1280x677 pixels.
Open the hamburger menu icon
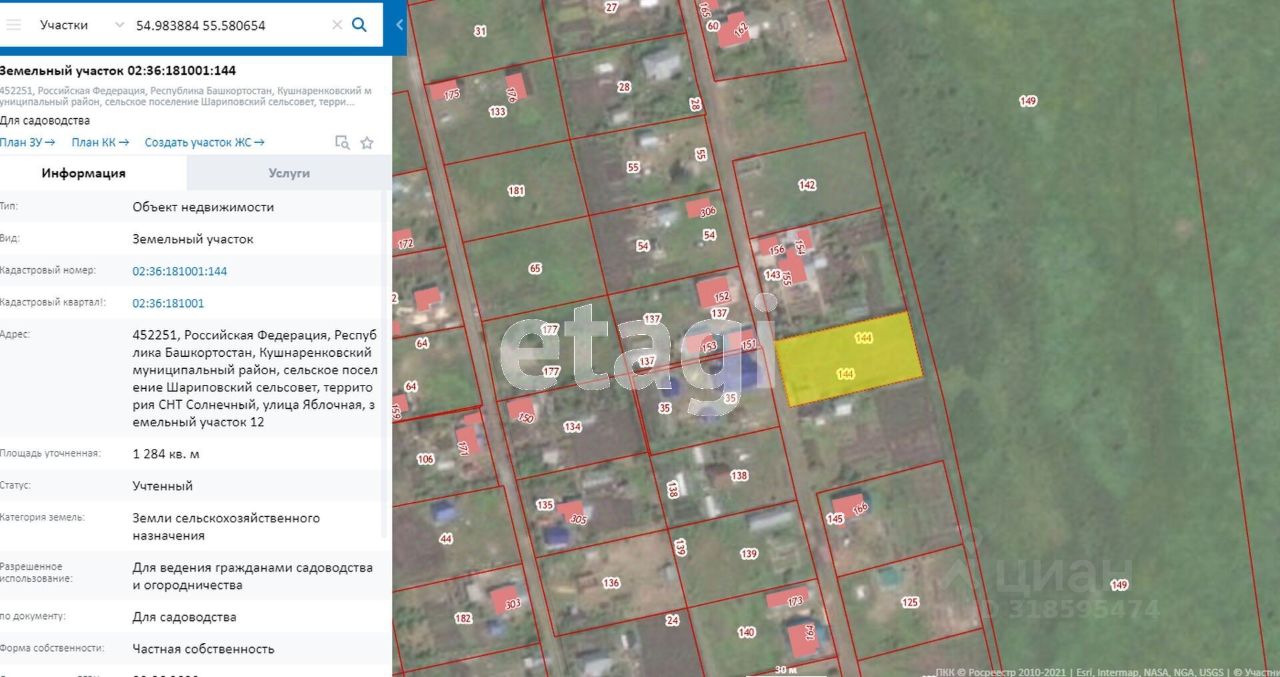click(x=14, y=25)
